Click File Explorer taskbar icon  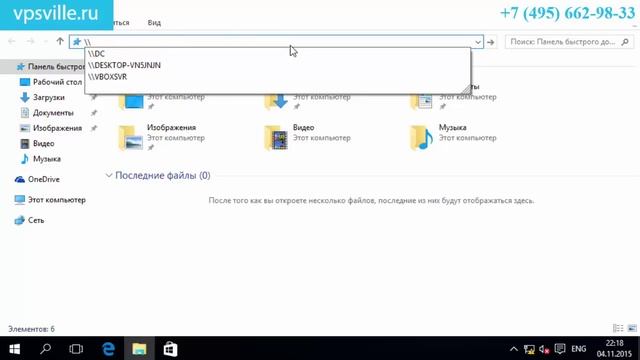pos(139,349)
